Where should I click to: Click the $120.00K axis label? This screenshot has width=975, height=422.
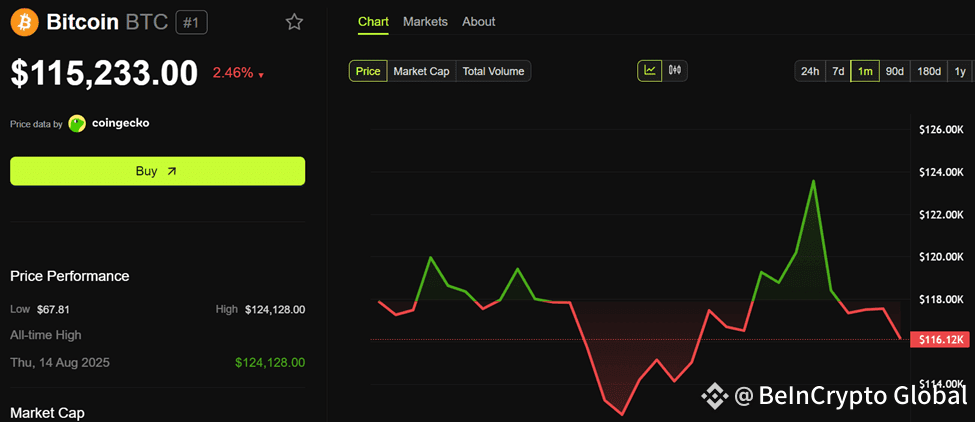941,257
